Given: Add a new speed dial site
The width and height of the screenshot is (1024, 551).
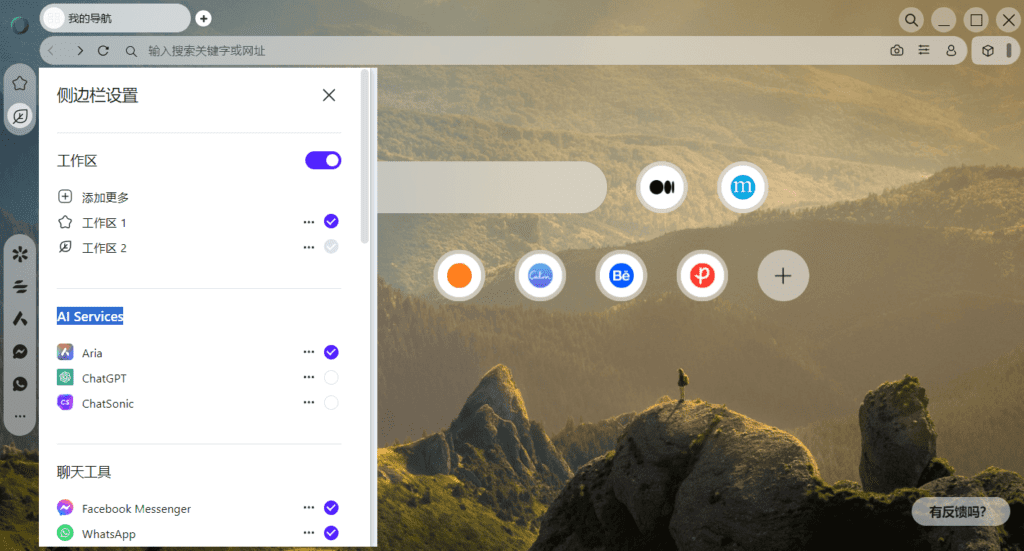Looking at the screenshot, I should point(783,276).
